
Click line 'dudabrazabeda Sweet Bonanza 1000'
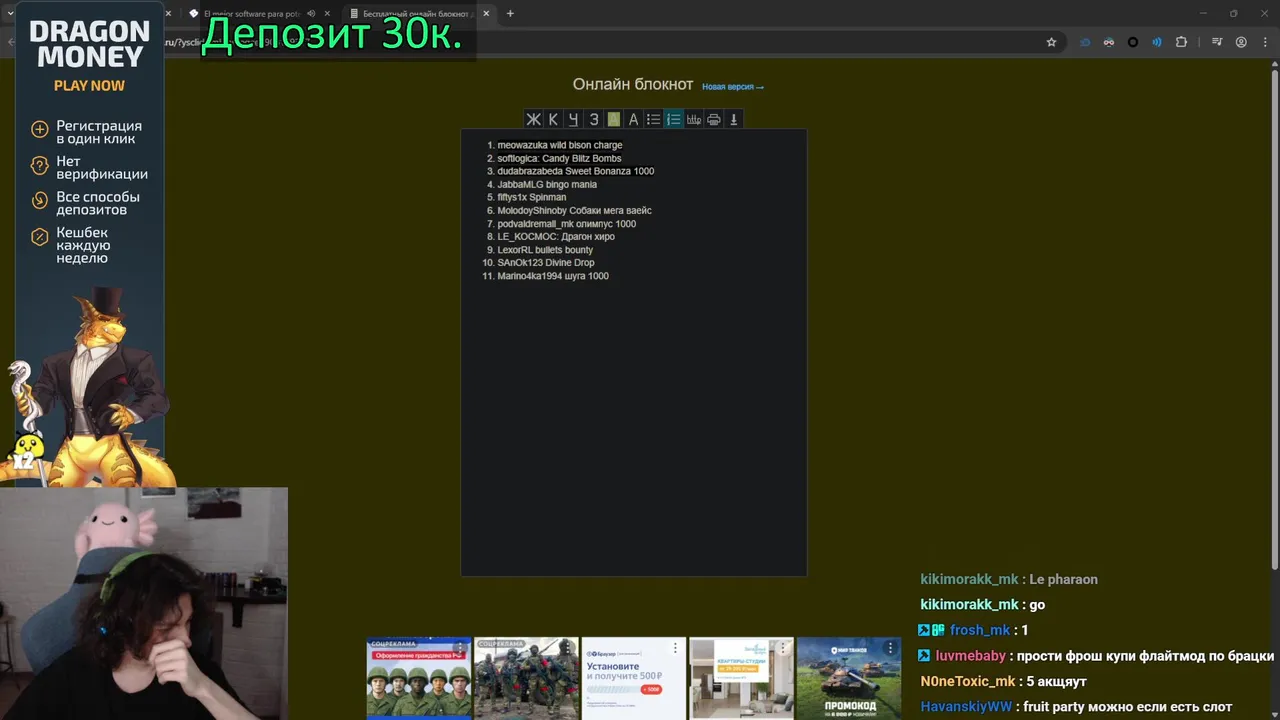click(x=576, y=171)
